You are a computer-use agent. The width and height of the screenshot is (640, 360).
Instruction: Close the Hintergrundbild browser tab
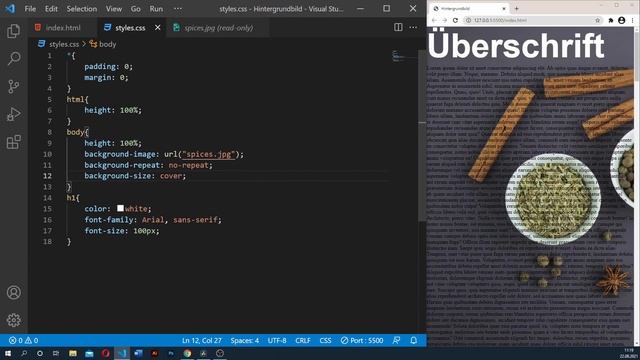click(x=504, y=8)
